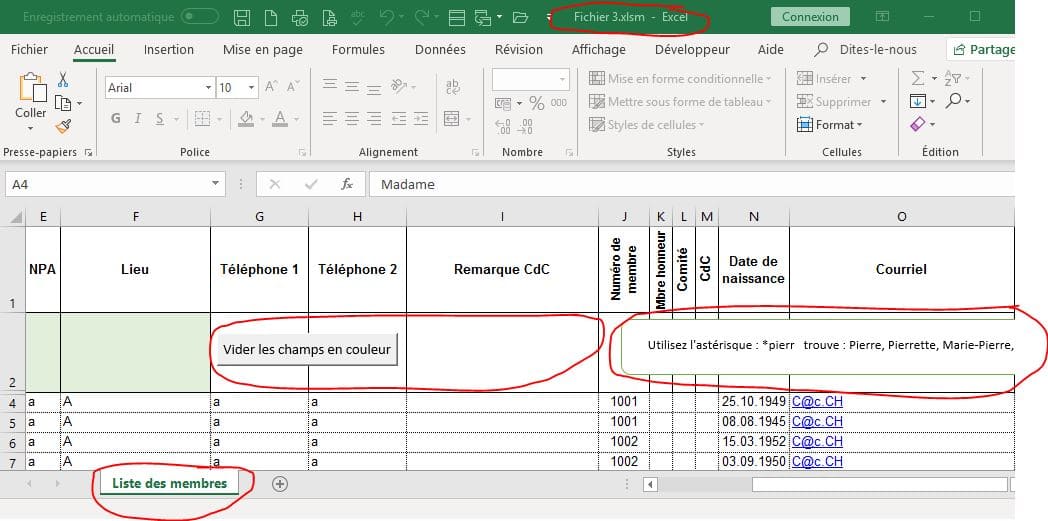The image size is (1048, 521).
Task: Click the Save icon in the title bar
Action: click(x=242, y=17)
